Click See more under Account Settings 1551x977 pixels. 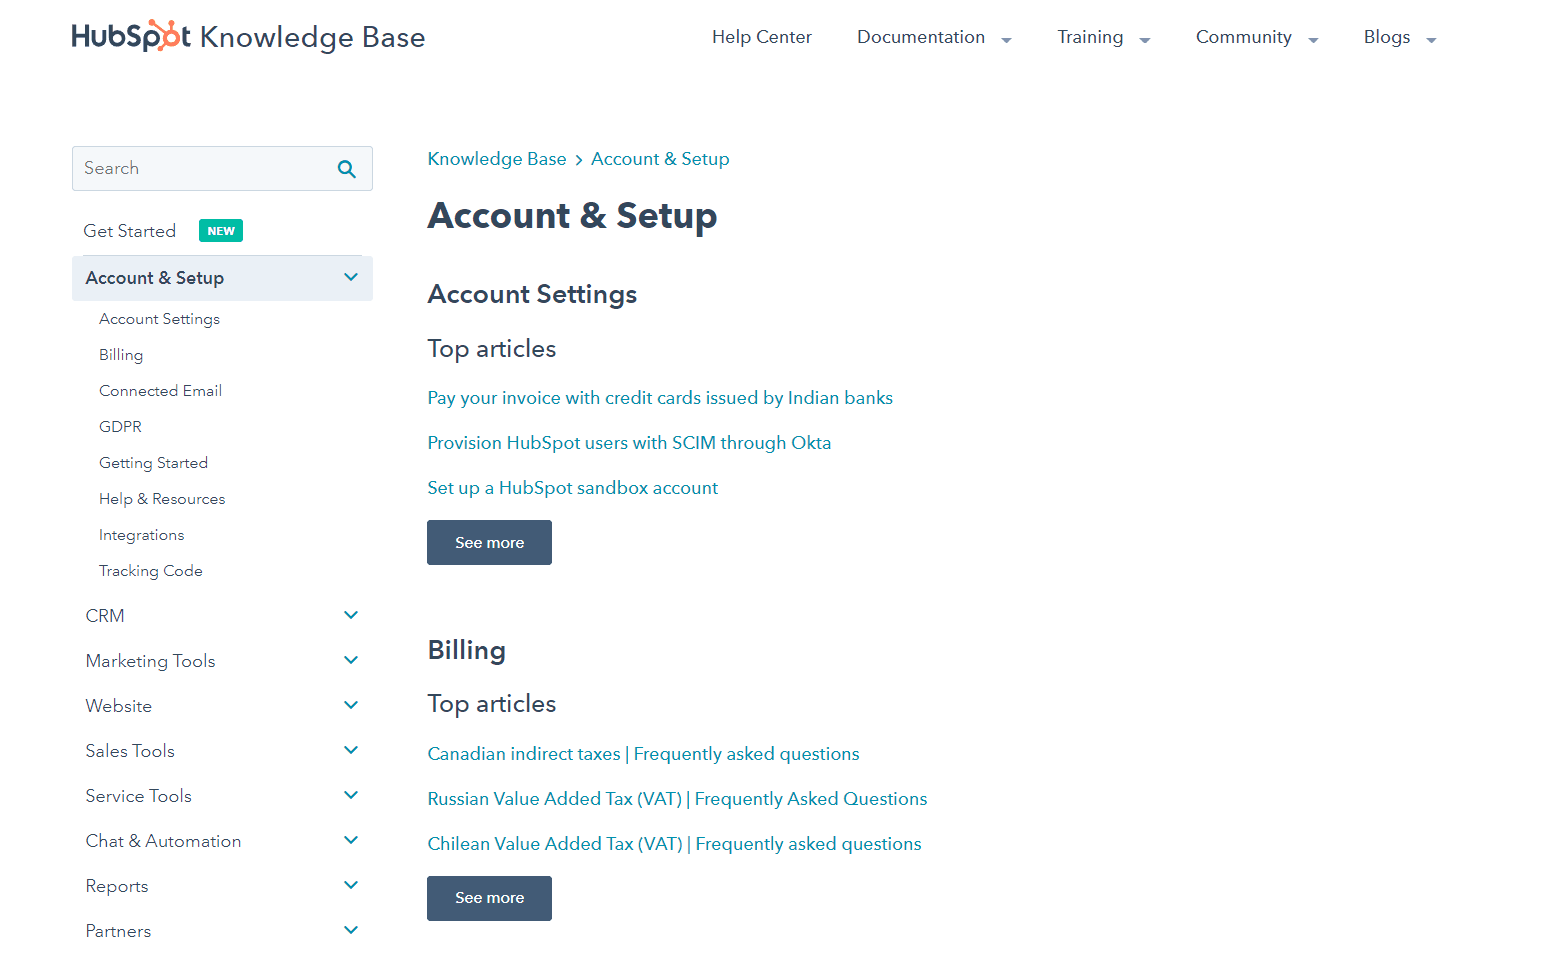point(489,542)
